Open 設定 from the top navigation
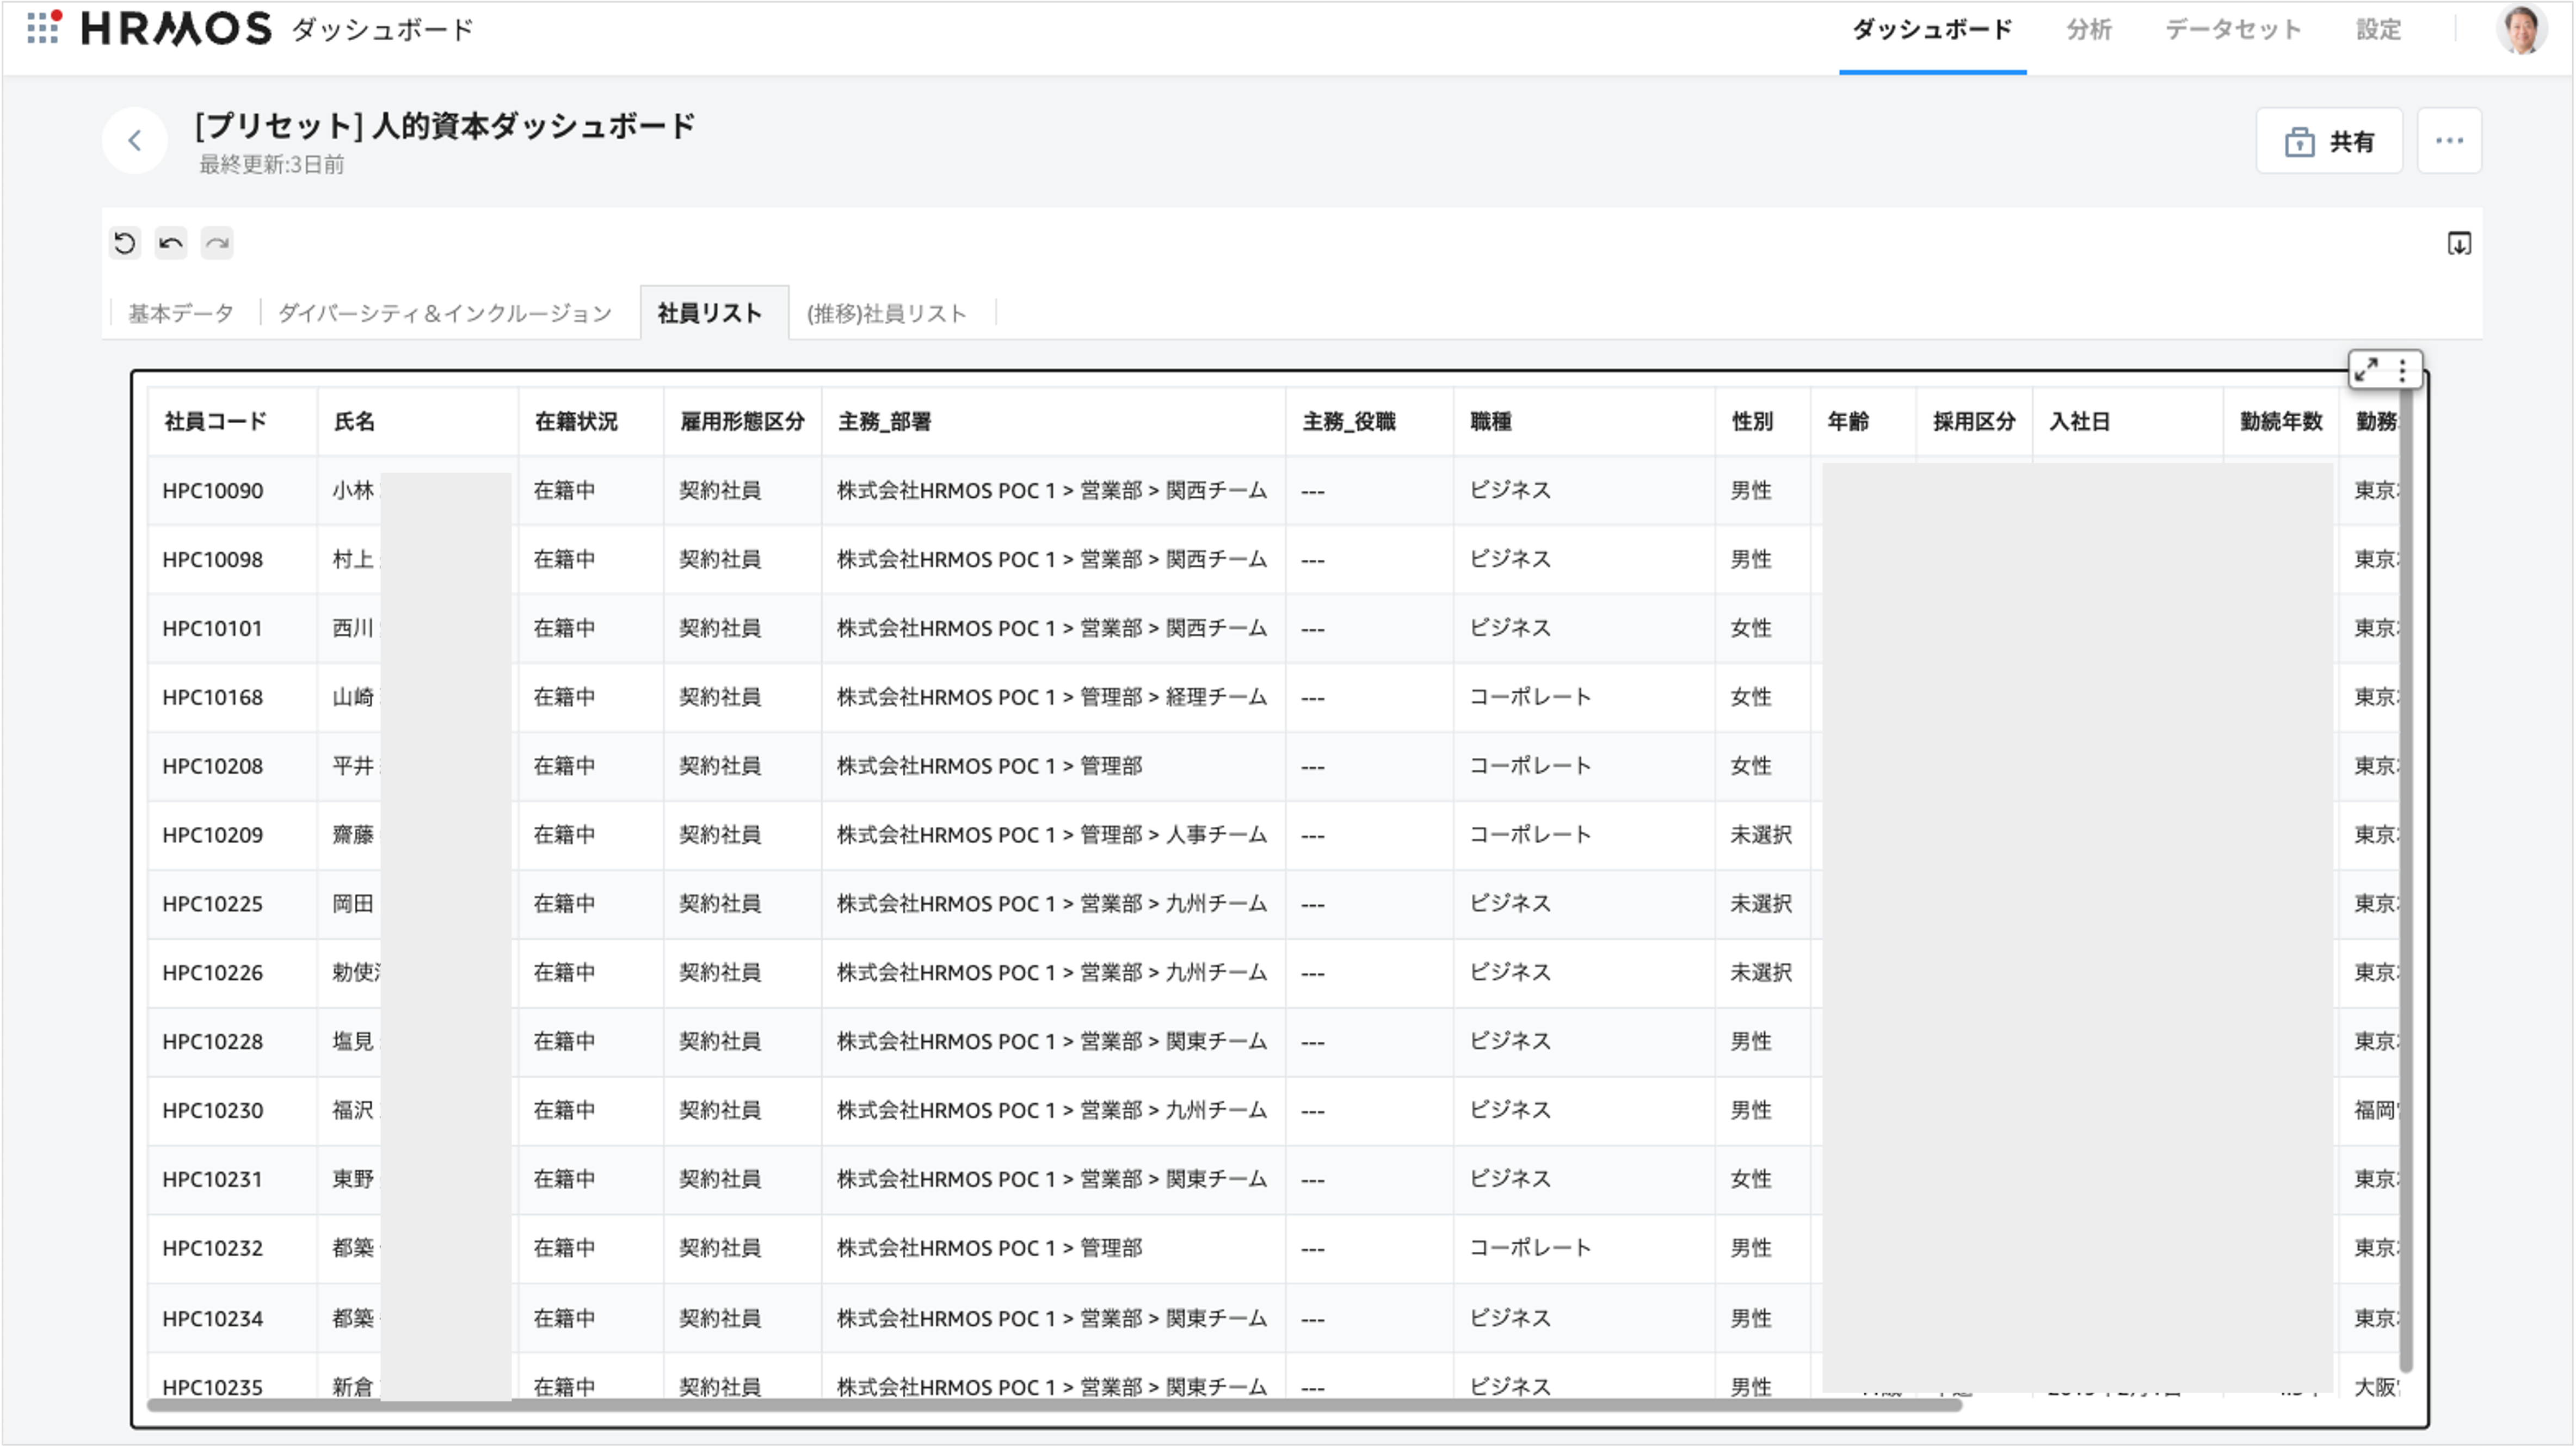This screenshot has height=1446, width=2576. click(2379, 29)
